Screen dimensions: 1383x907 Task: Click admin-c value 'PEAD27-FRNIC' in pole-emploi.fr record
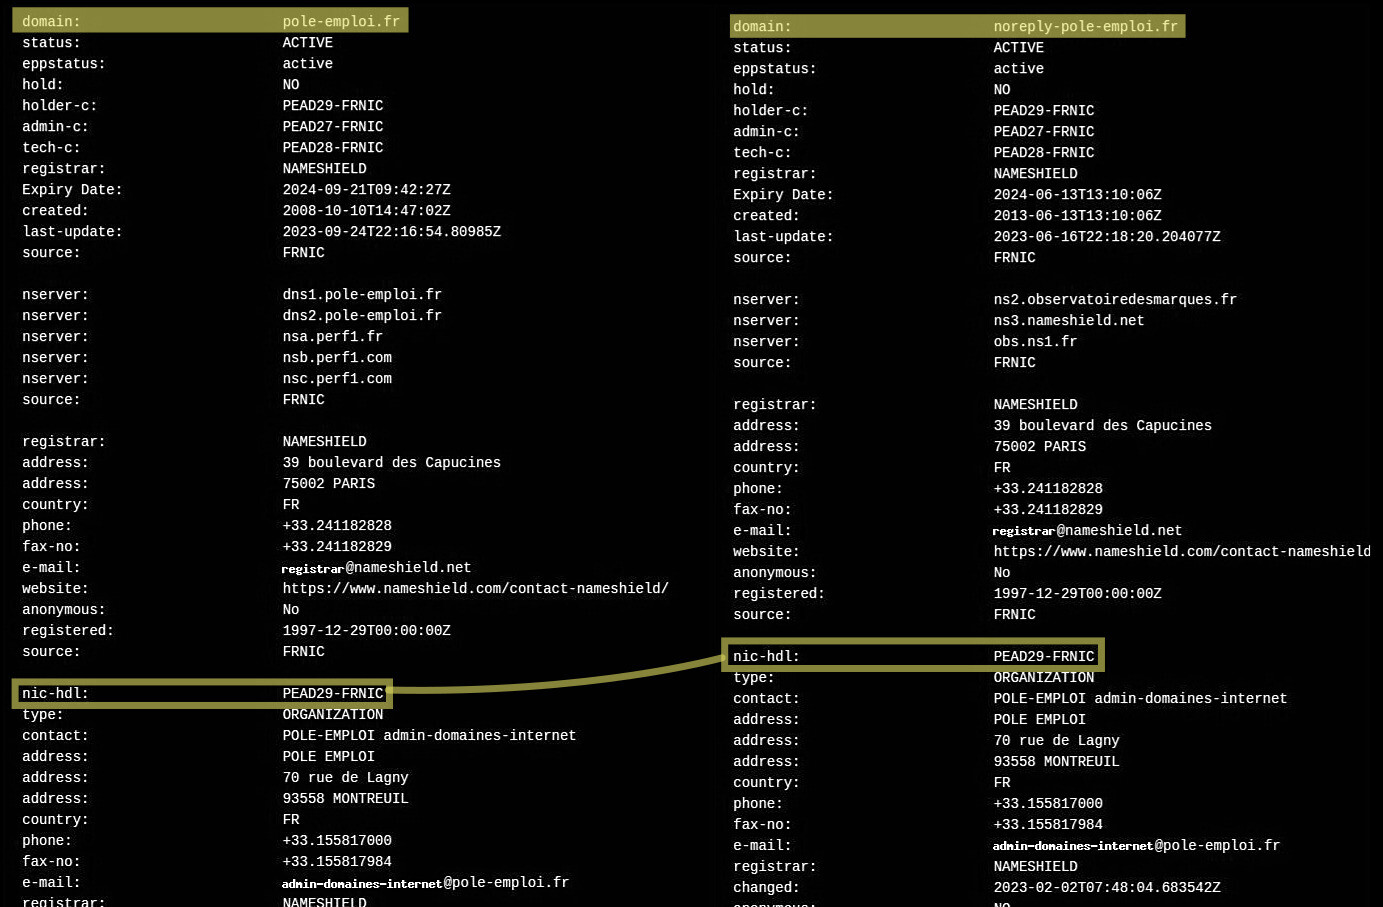click(333, 126)
